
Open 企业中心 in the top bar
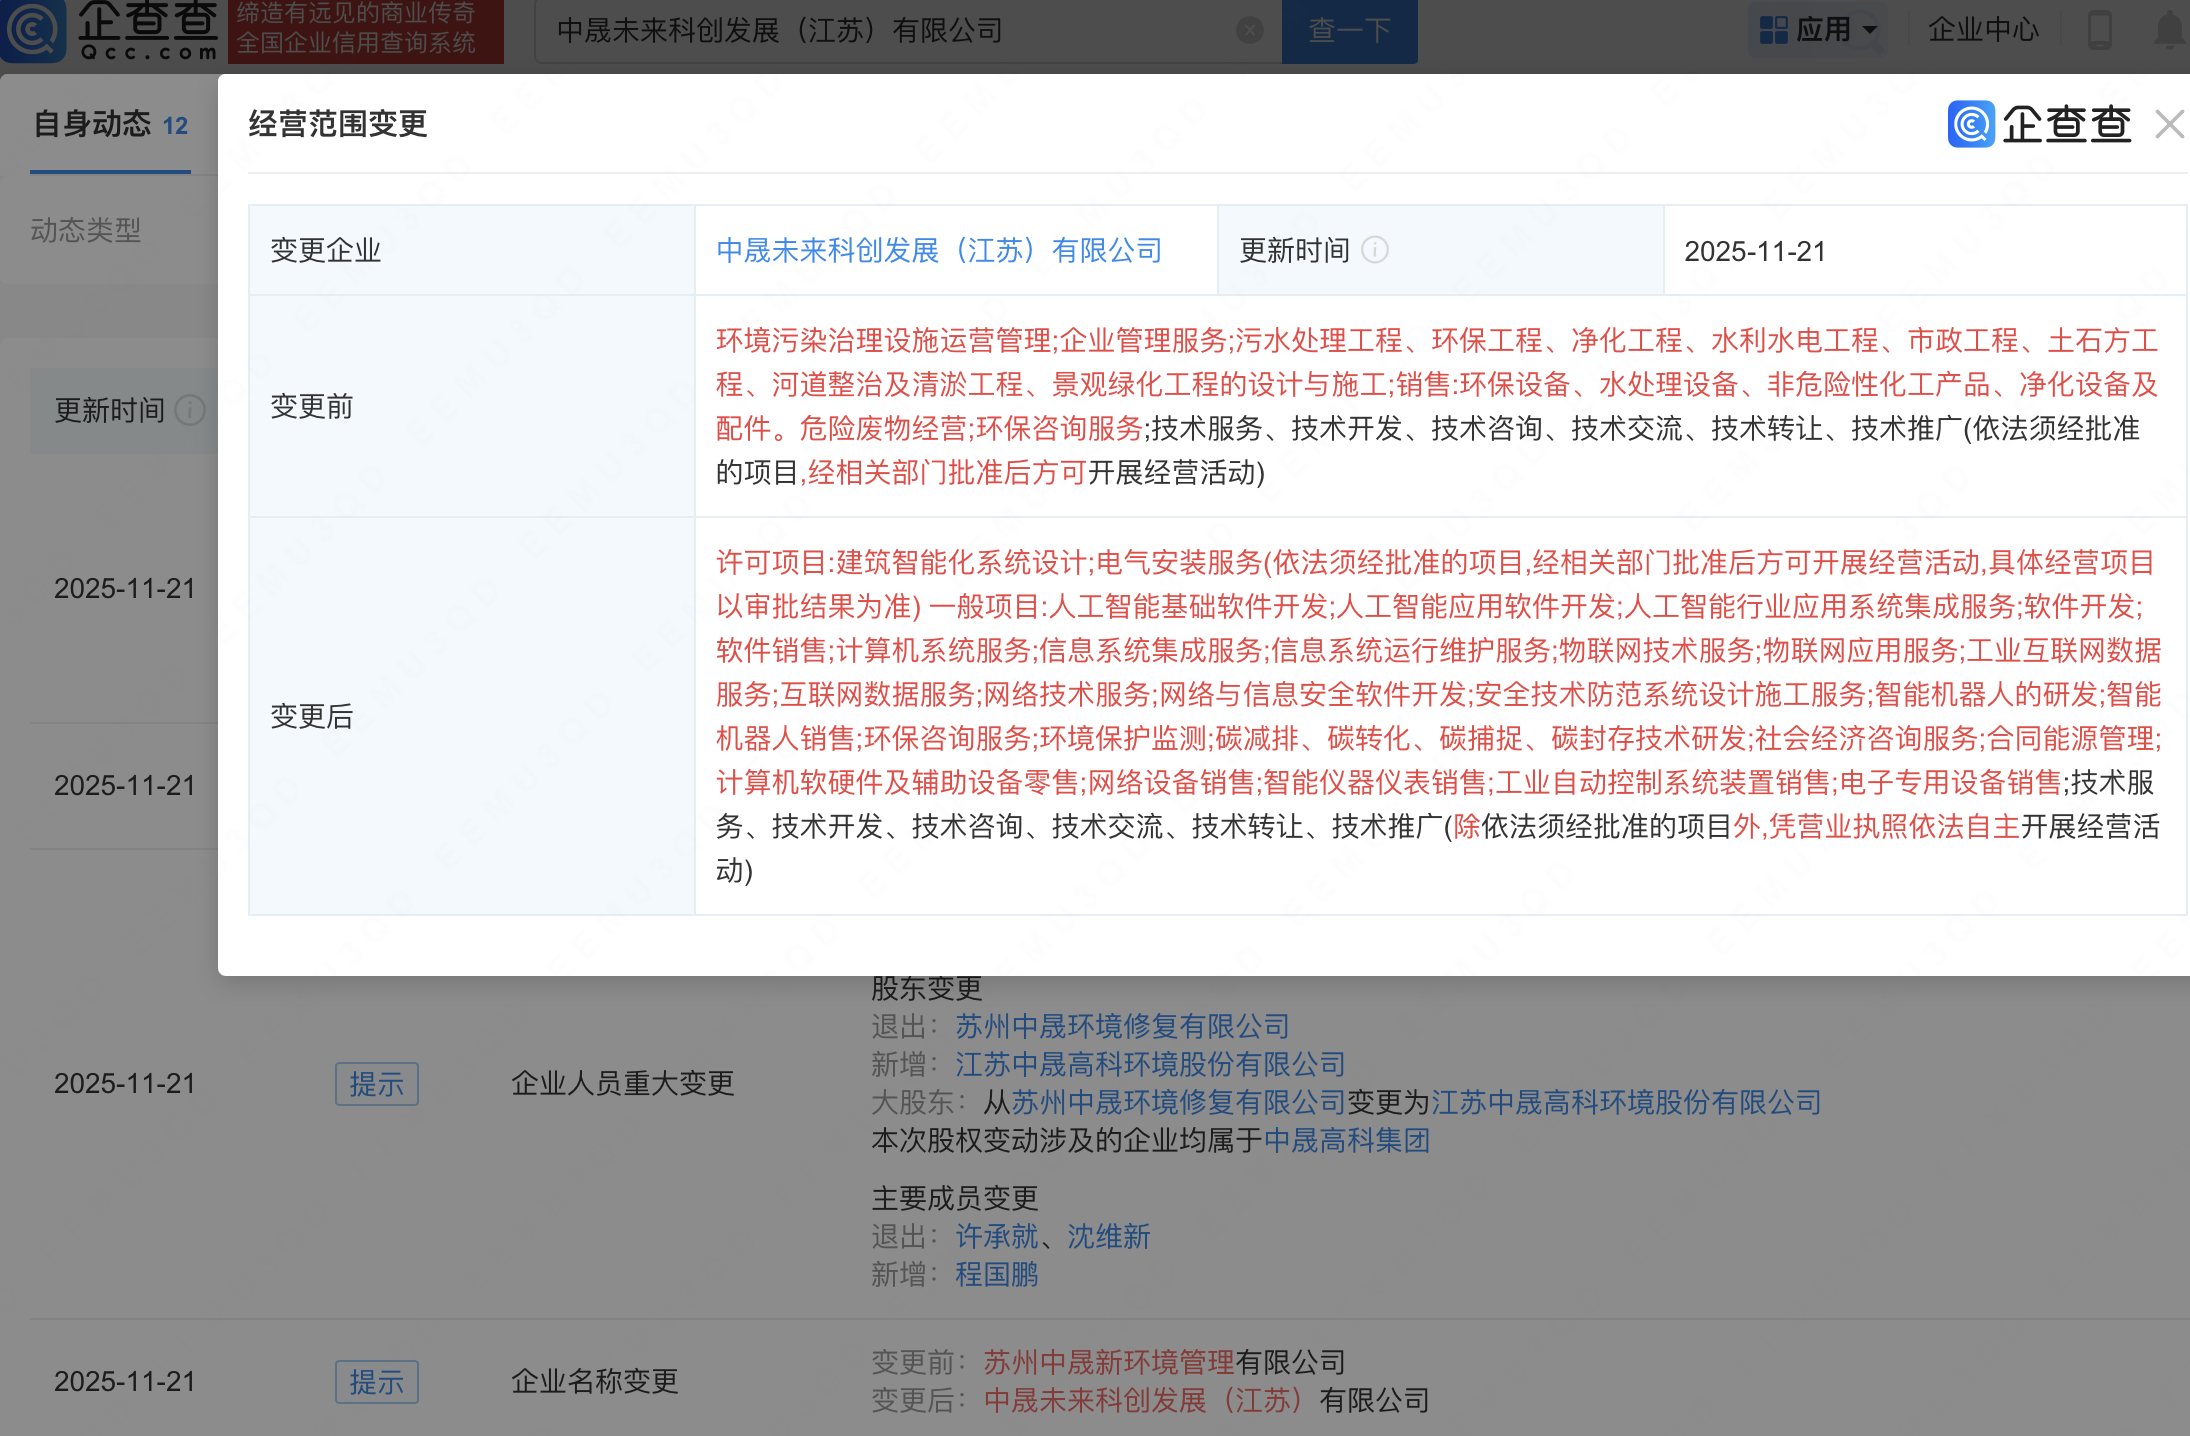(1982, 31)
